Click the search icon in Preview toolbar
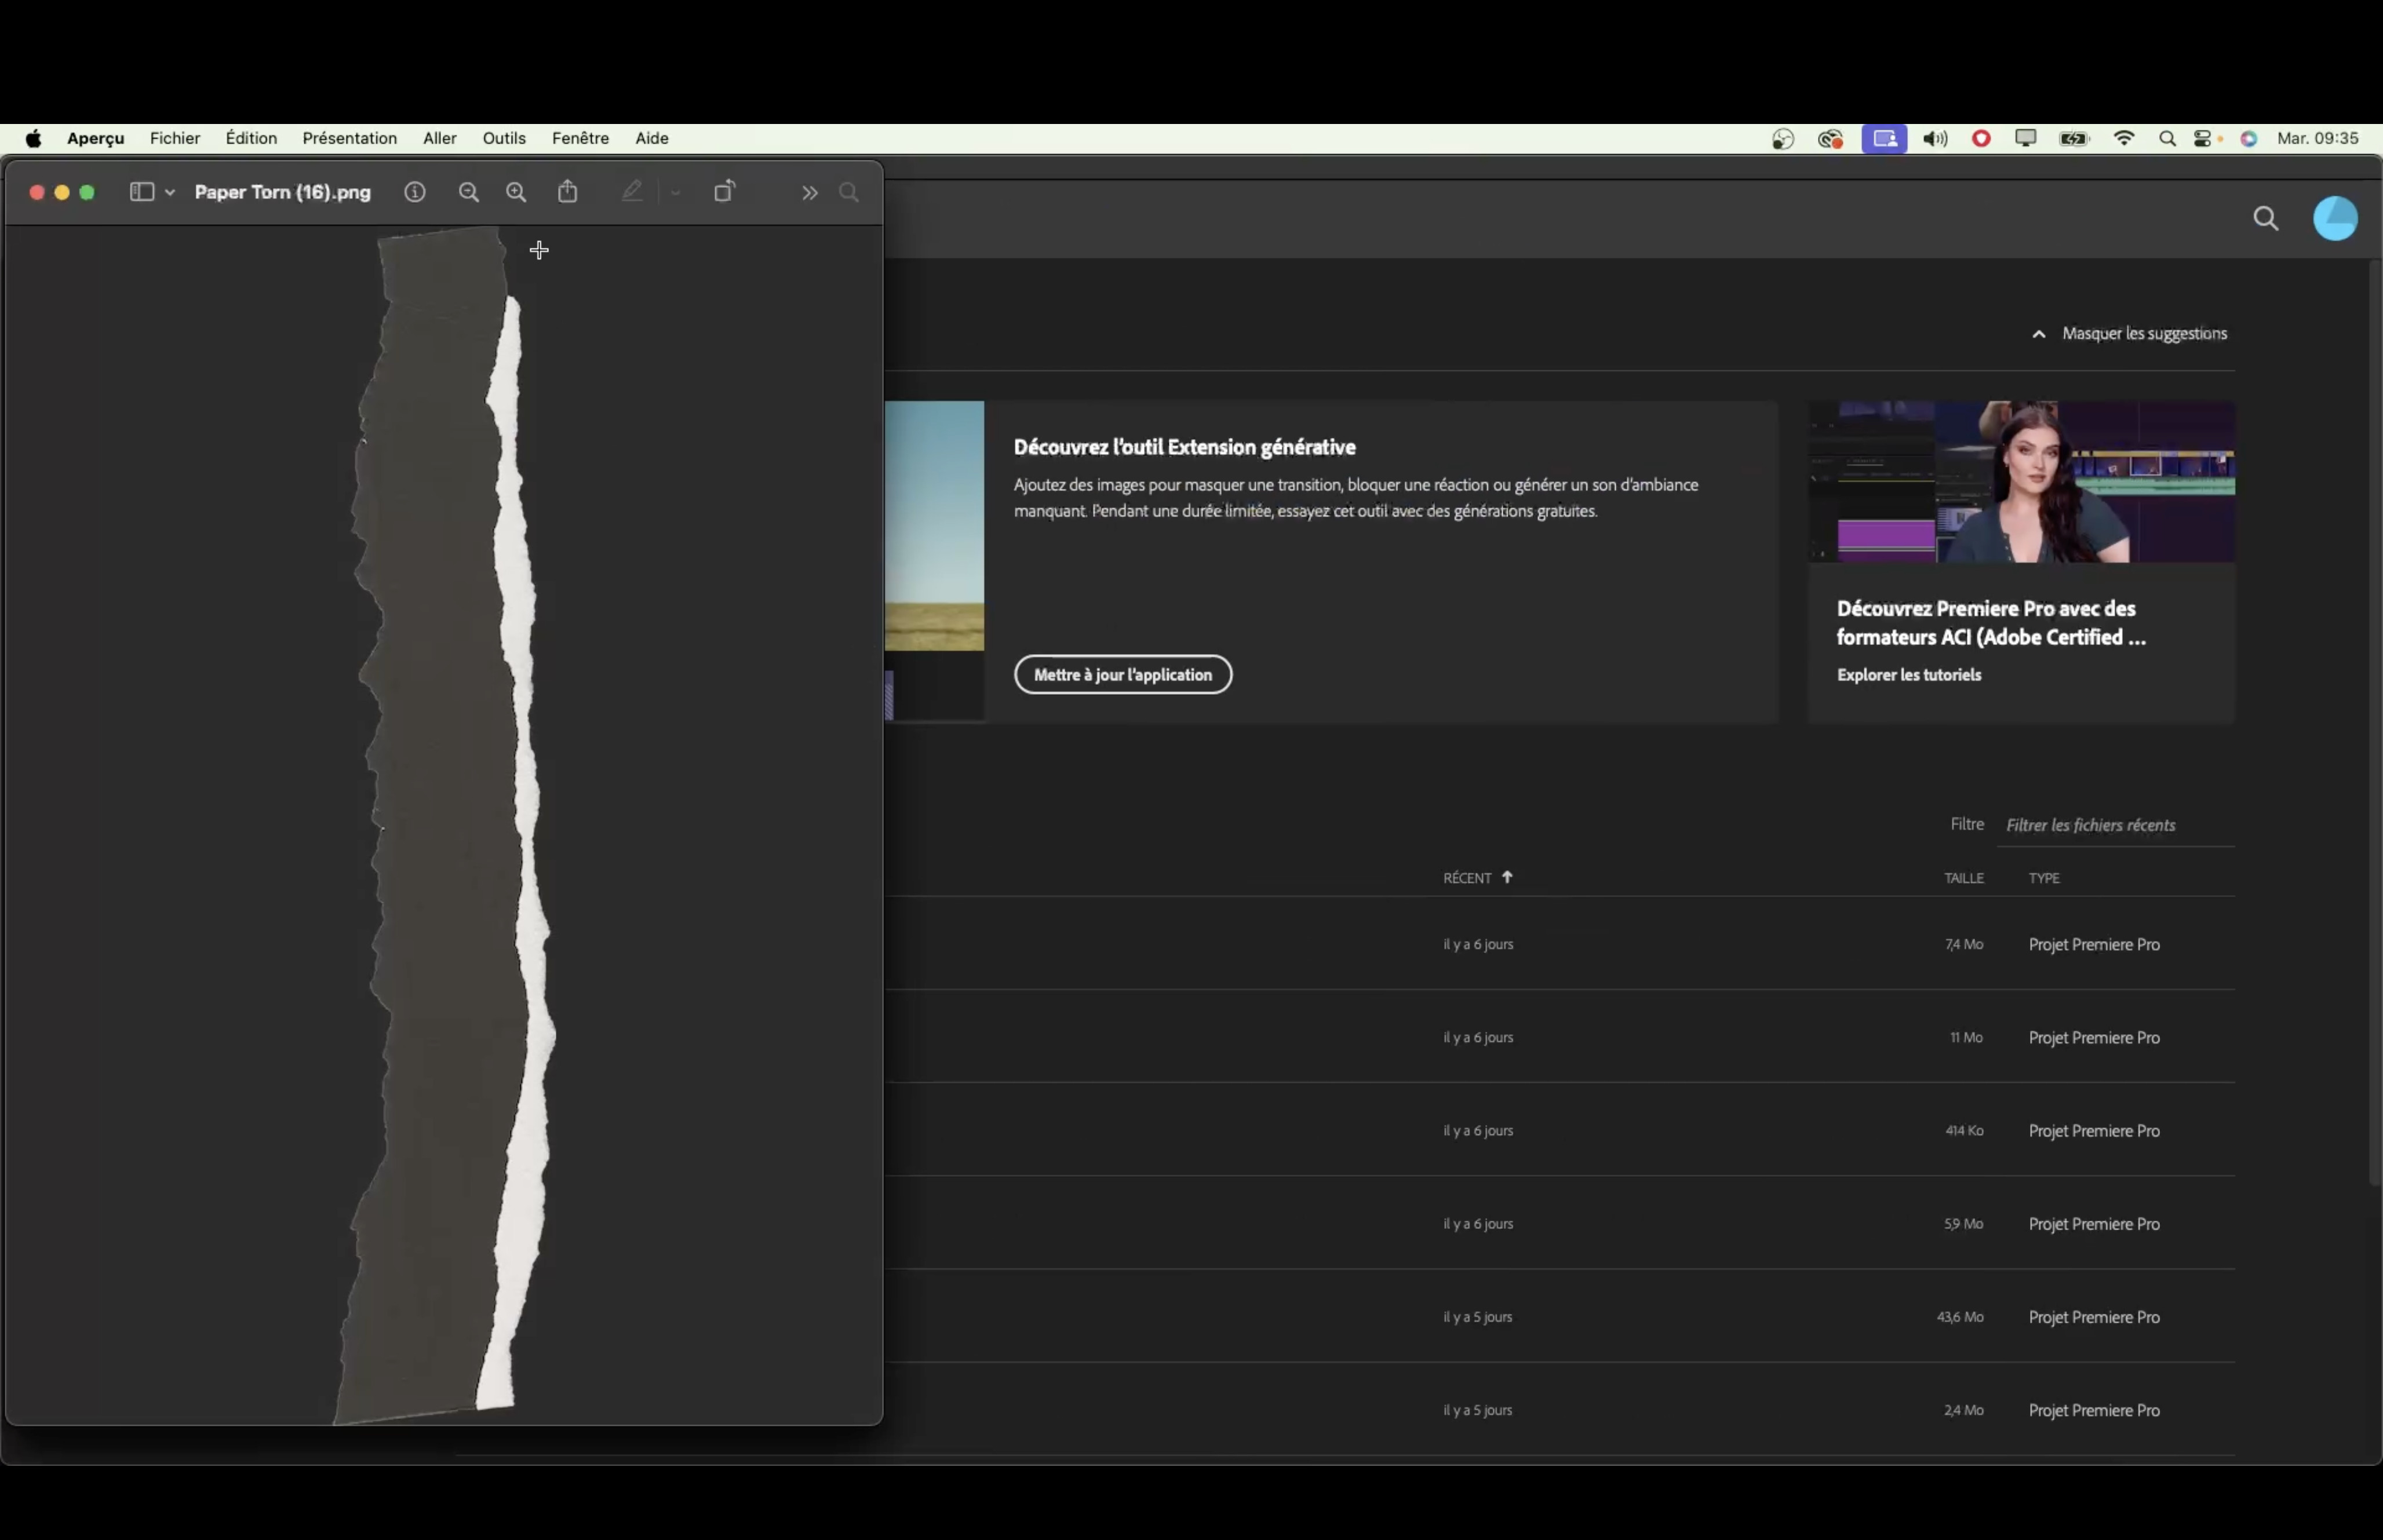 click(x=849, y=192)
